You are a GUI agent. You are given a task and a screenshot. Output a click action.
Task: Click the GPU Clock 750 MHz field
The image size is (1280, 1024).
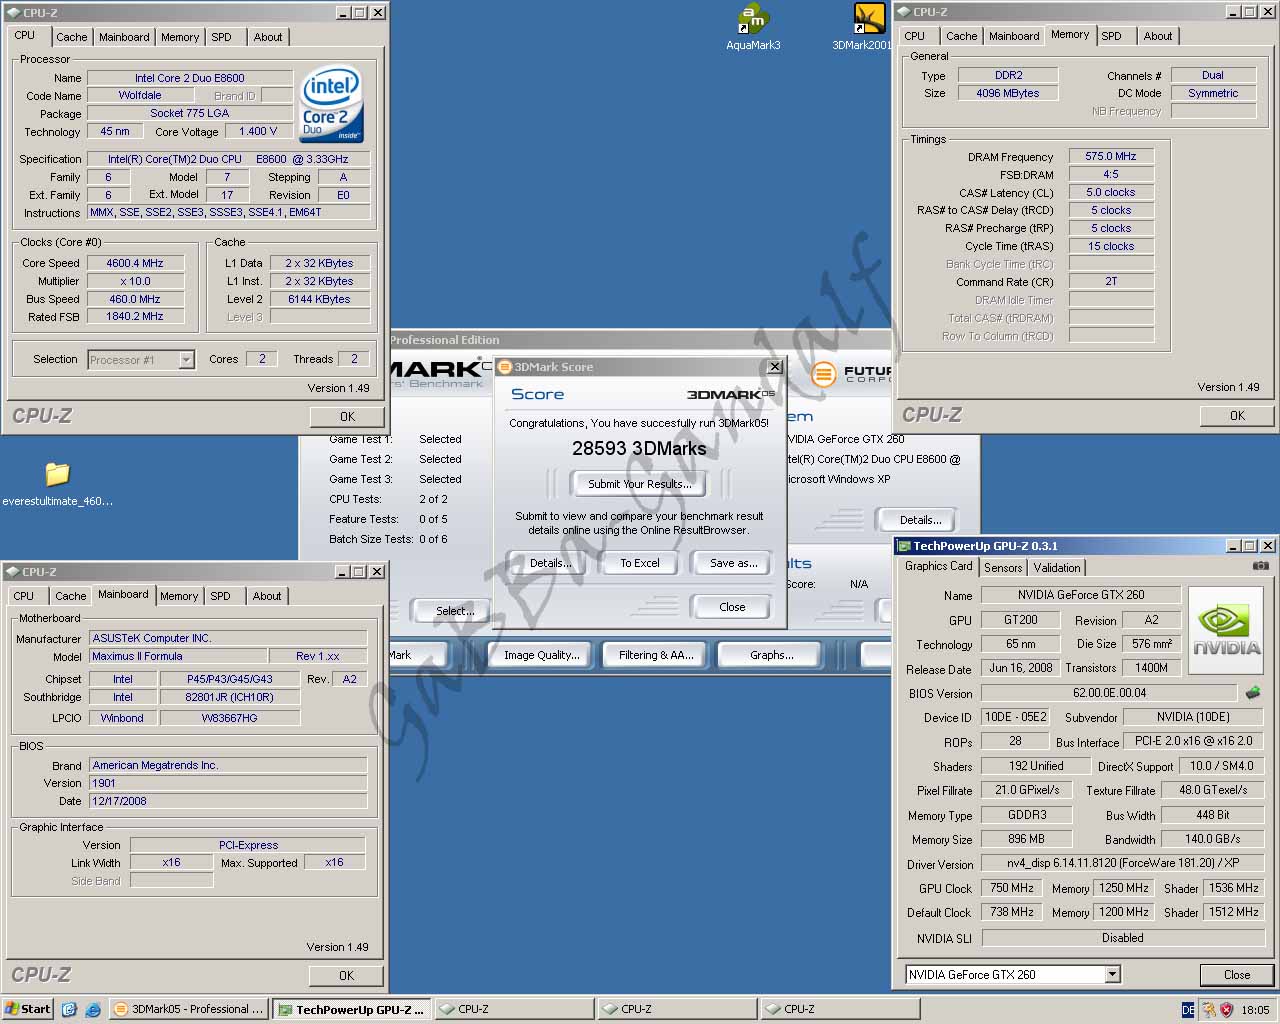coord(1012,888)
